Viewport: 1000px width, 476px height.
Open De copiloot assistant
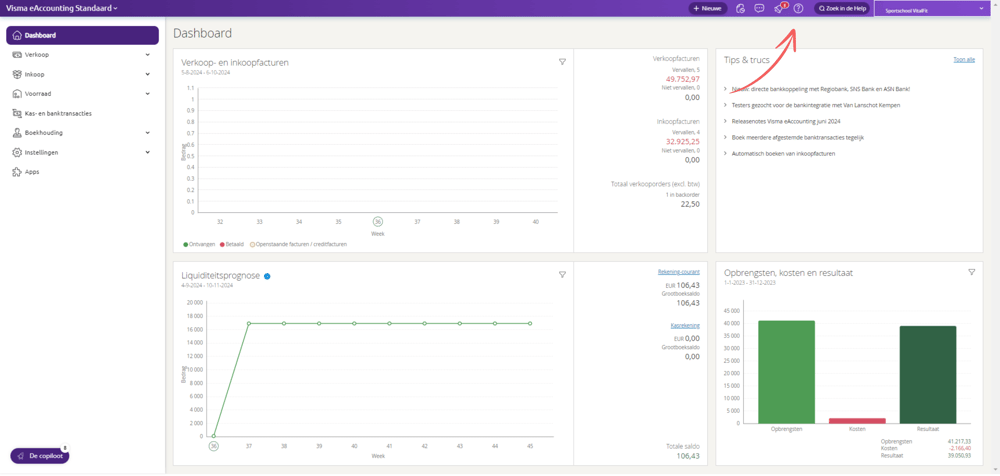40,456
